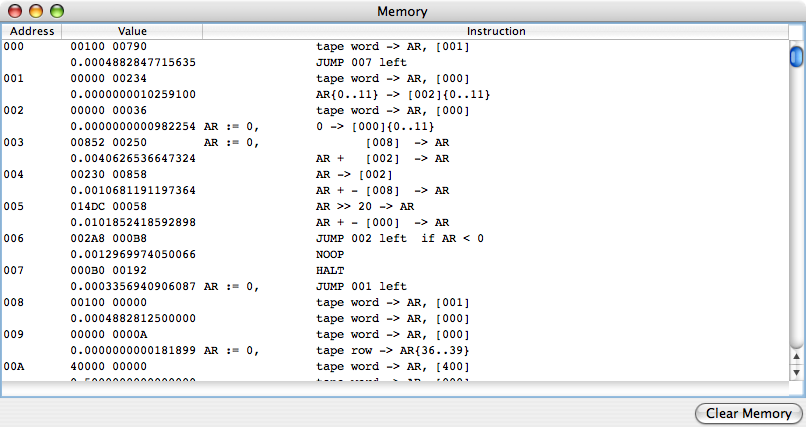Click instruction JUMP 002 left if AR < 0

pyautogui.click(x=400, y=238)
